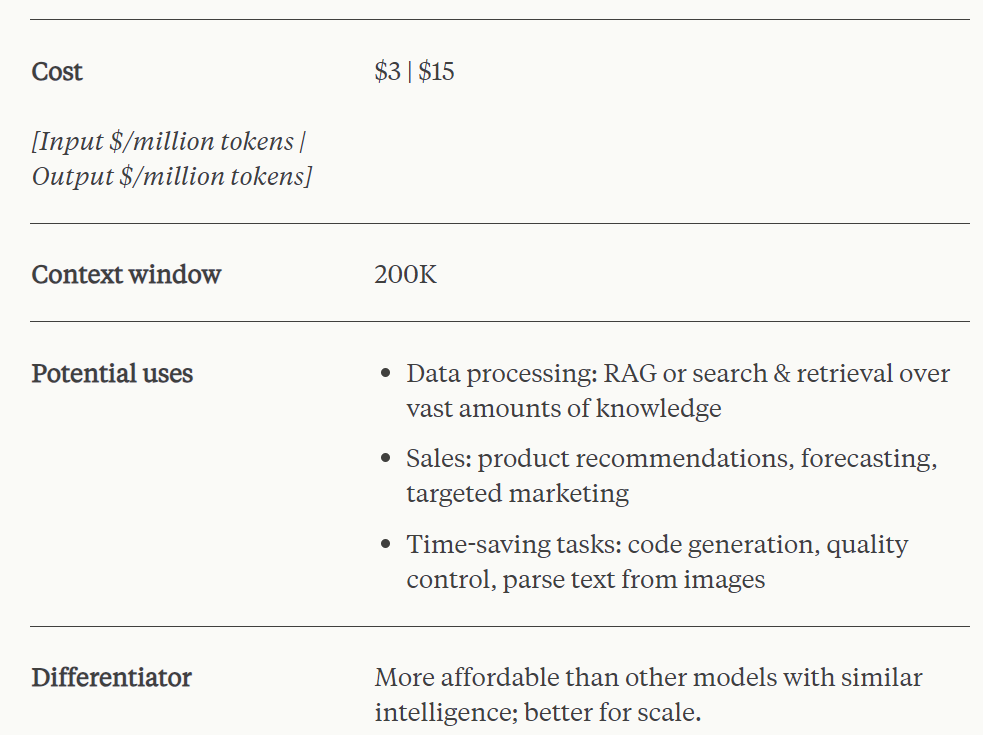Screen dimensions: 983x735
Task: Click the $15 output price value
Action: 436,72
